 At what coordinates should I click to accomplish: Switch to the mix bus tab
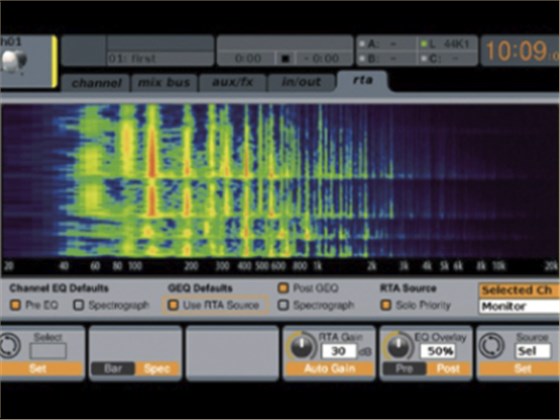tap(164, 83)
